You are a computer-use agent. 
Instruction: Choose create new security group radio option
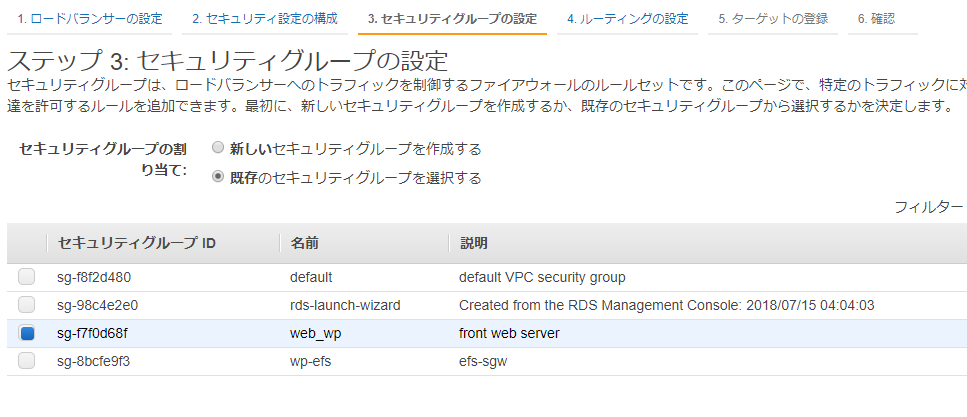(x=218, y=149)
